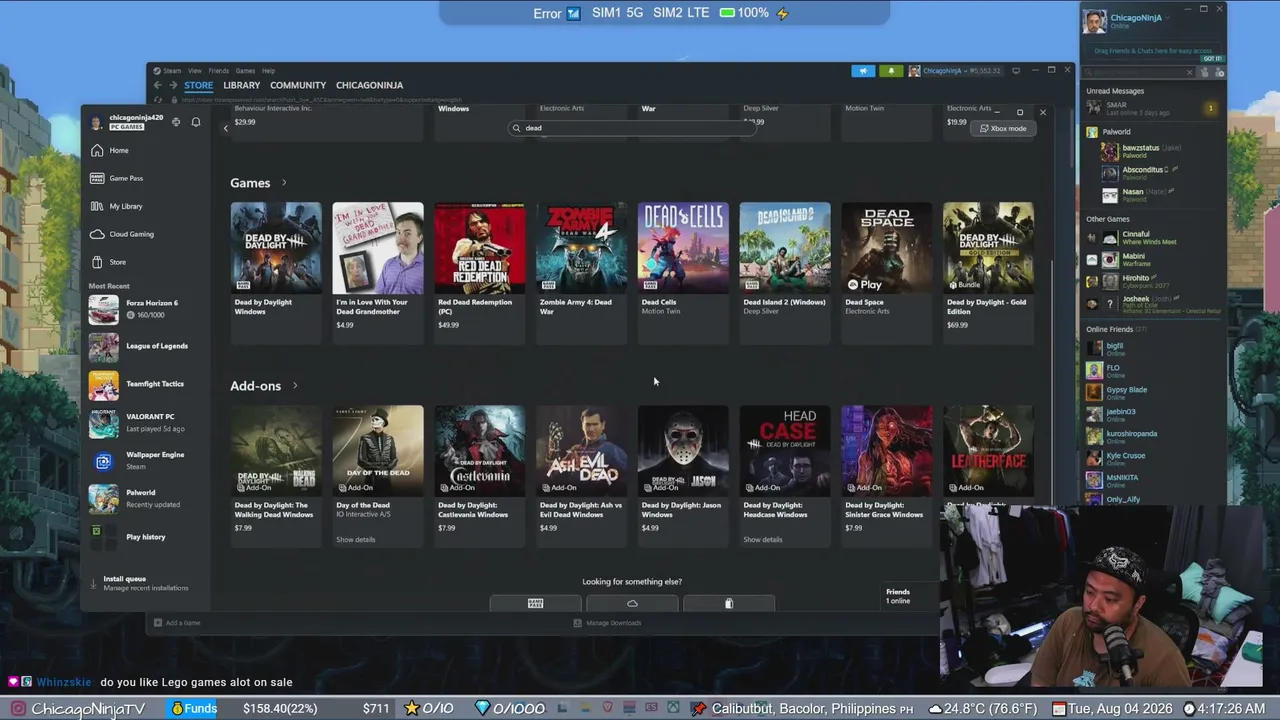Open Wallpaper Engine from recent list

point(145,460)
